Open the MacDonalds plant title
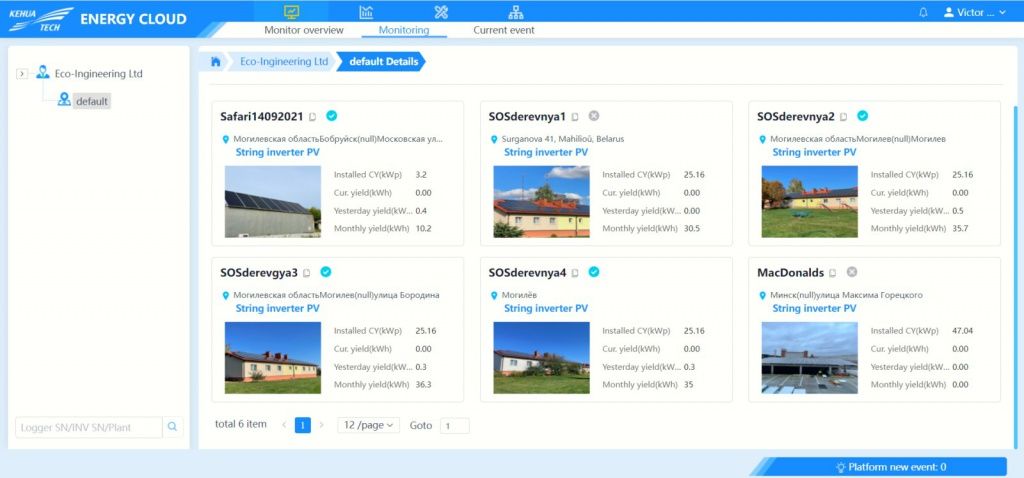1024x478 pixels. pos(790,272)
